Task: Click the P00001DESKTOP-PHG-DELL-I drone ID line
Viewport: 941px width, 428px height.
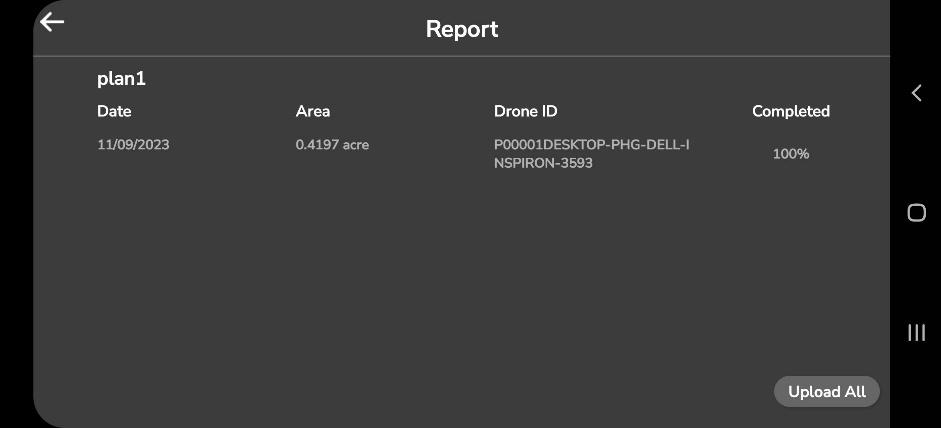Action: (x=592, y=145)
